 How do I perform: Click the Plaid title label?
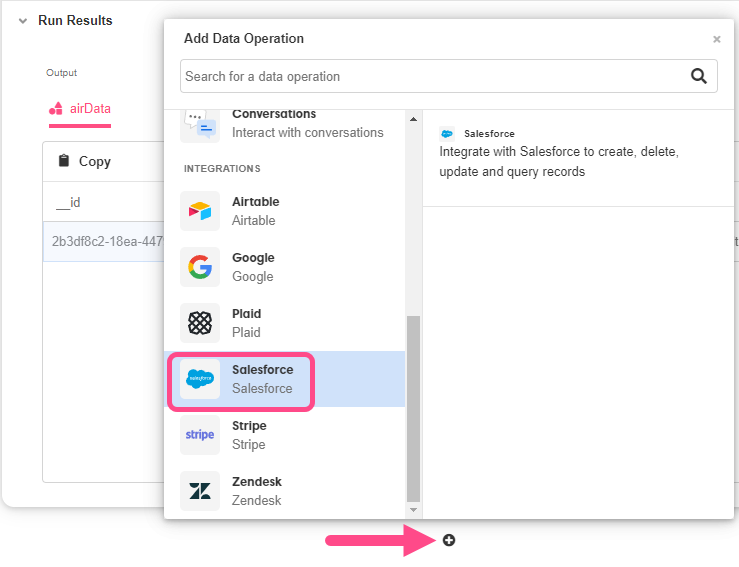click(246, 314)
